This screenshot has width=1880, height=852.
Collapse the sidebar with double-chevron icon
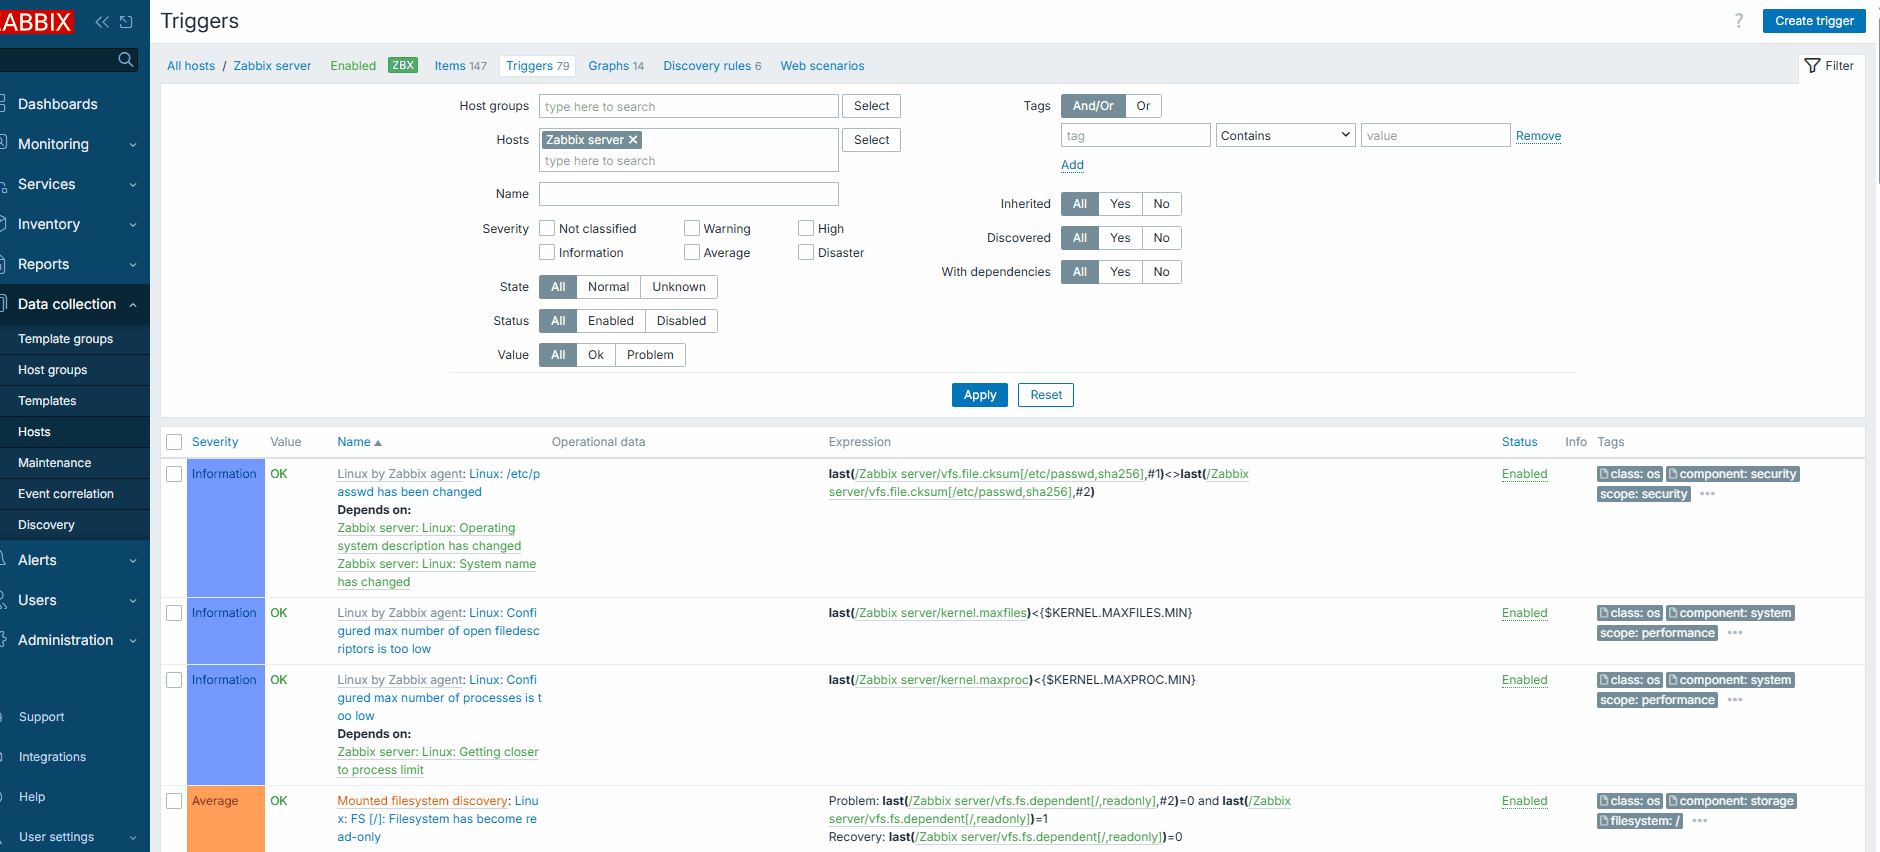[x=102, y=22]
